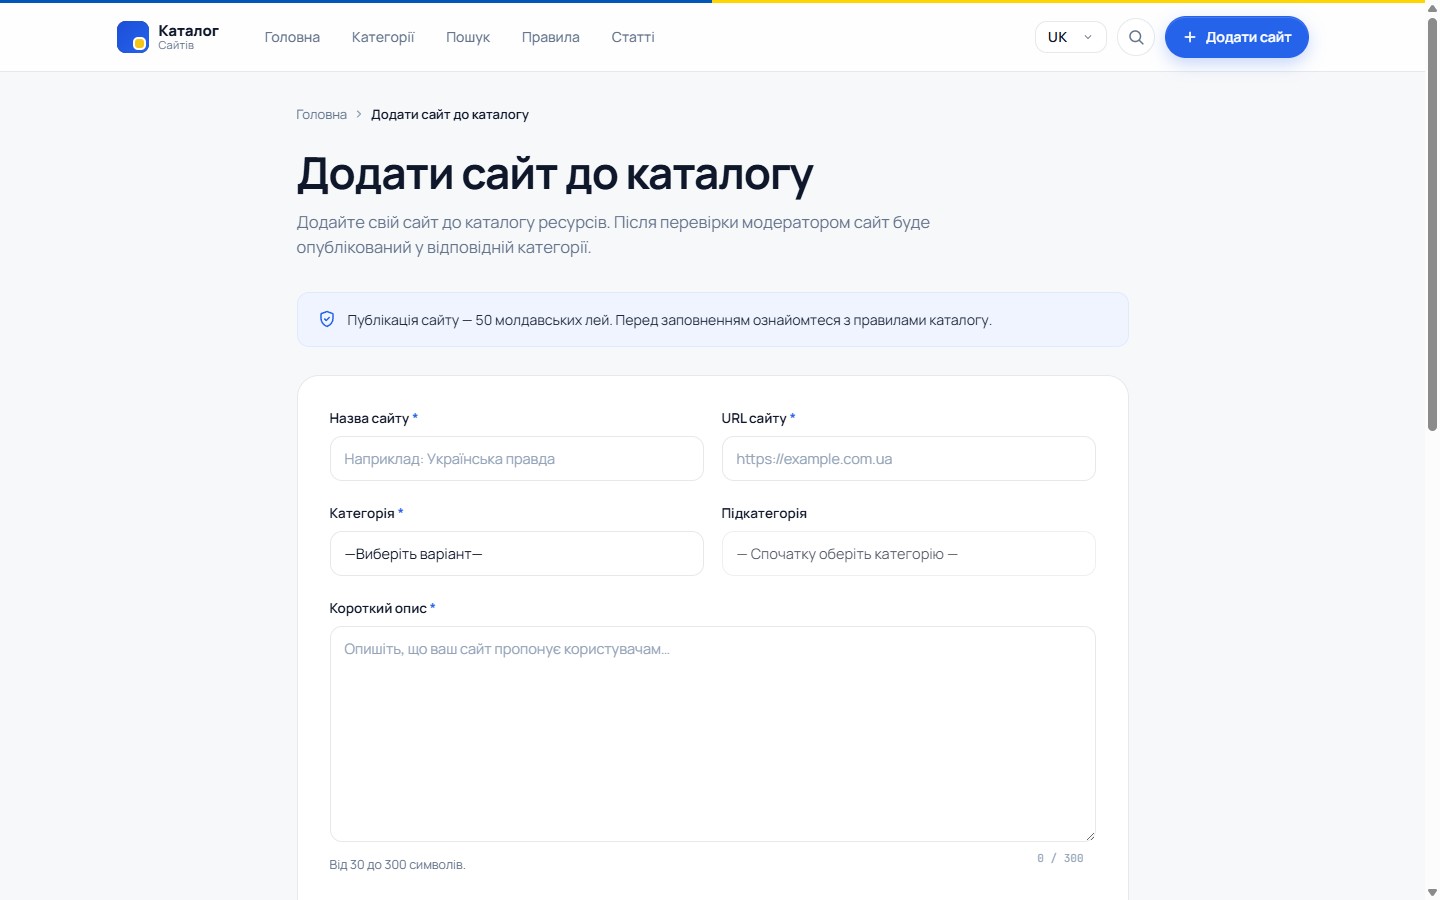Open search with the magnifier icon
The width and height of the screenshot is (1440, 900).
pyautogui.click(x=1136, y=37)
